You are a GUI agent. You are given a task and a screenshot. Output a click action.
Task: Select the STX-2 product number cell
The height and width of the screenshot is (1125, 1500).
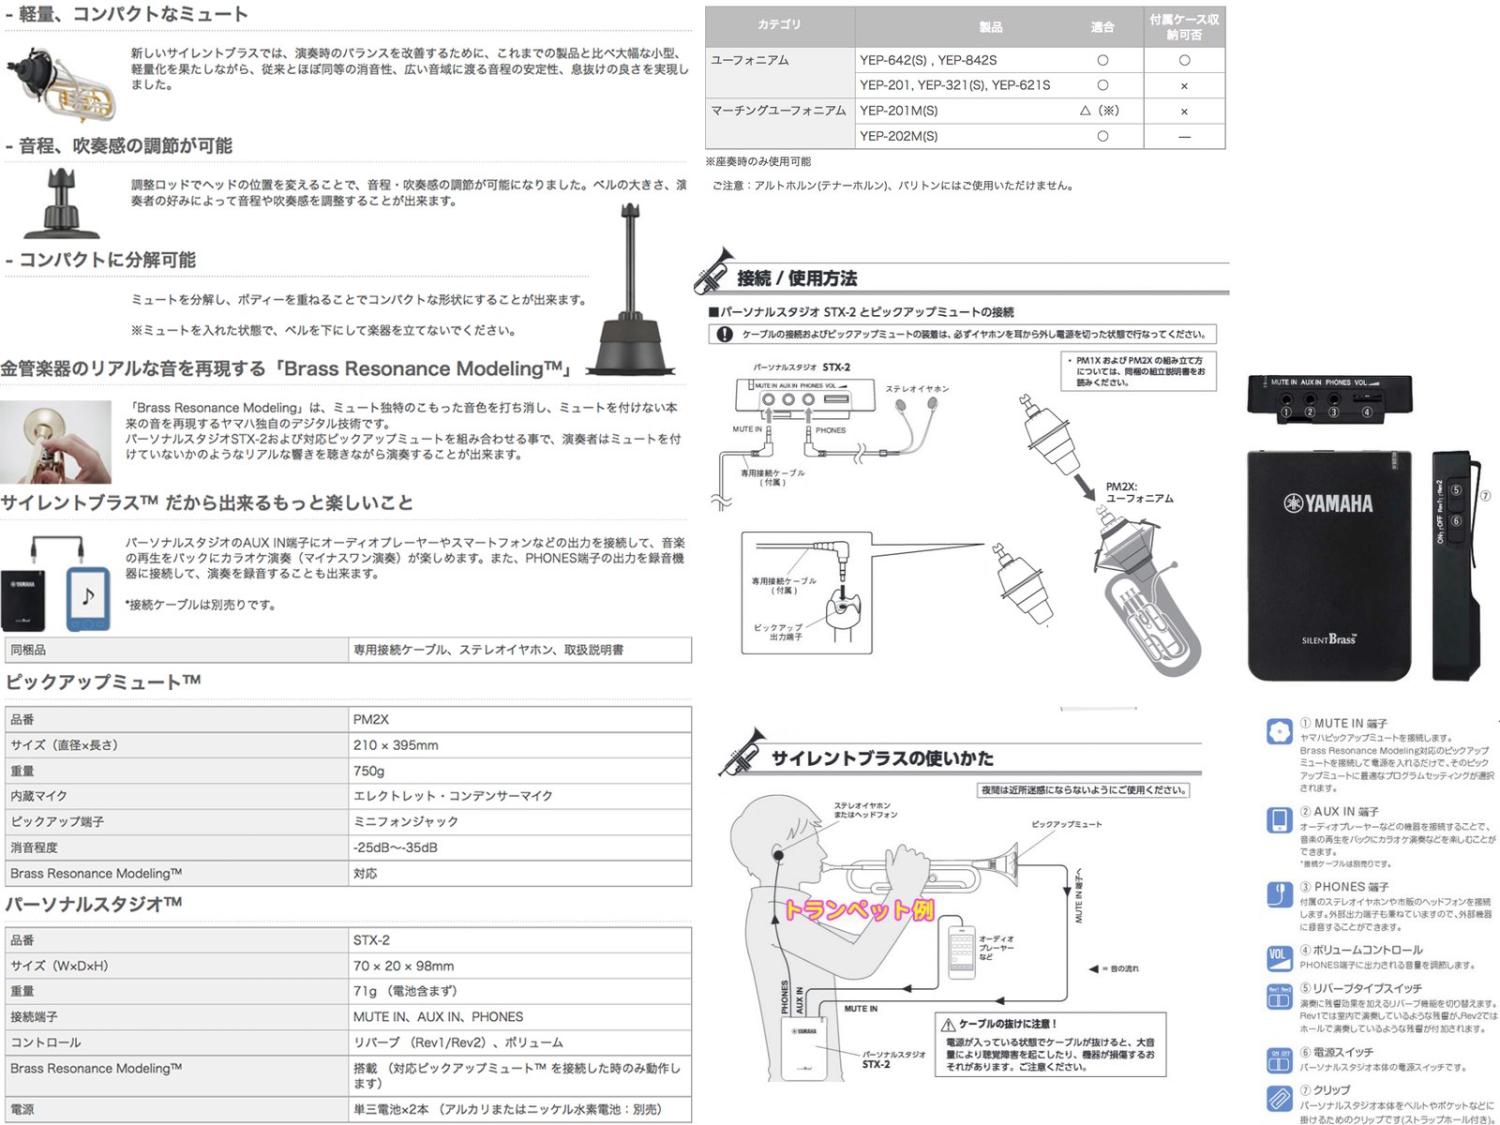click(519, 940)
